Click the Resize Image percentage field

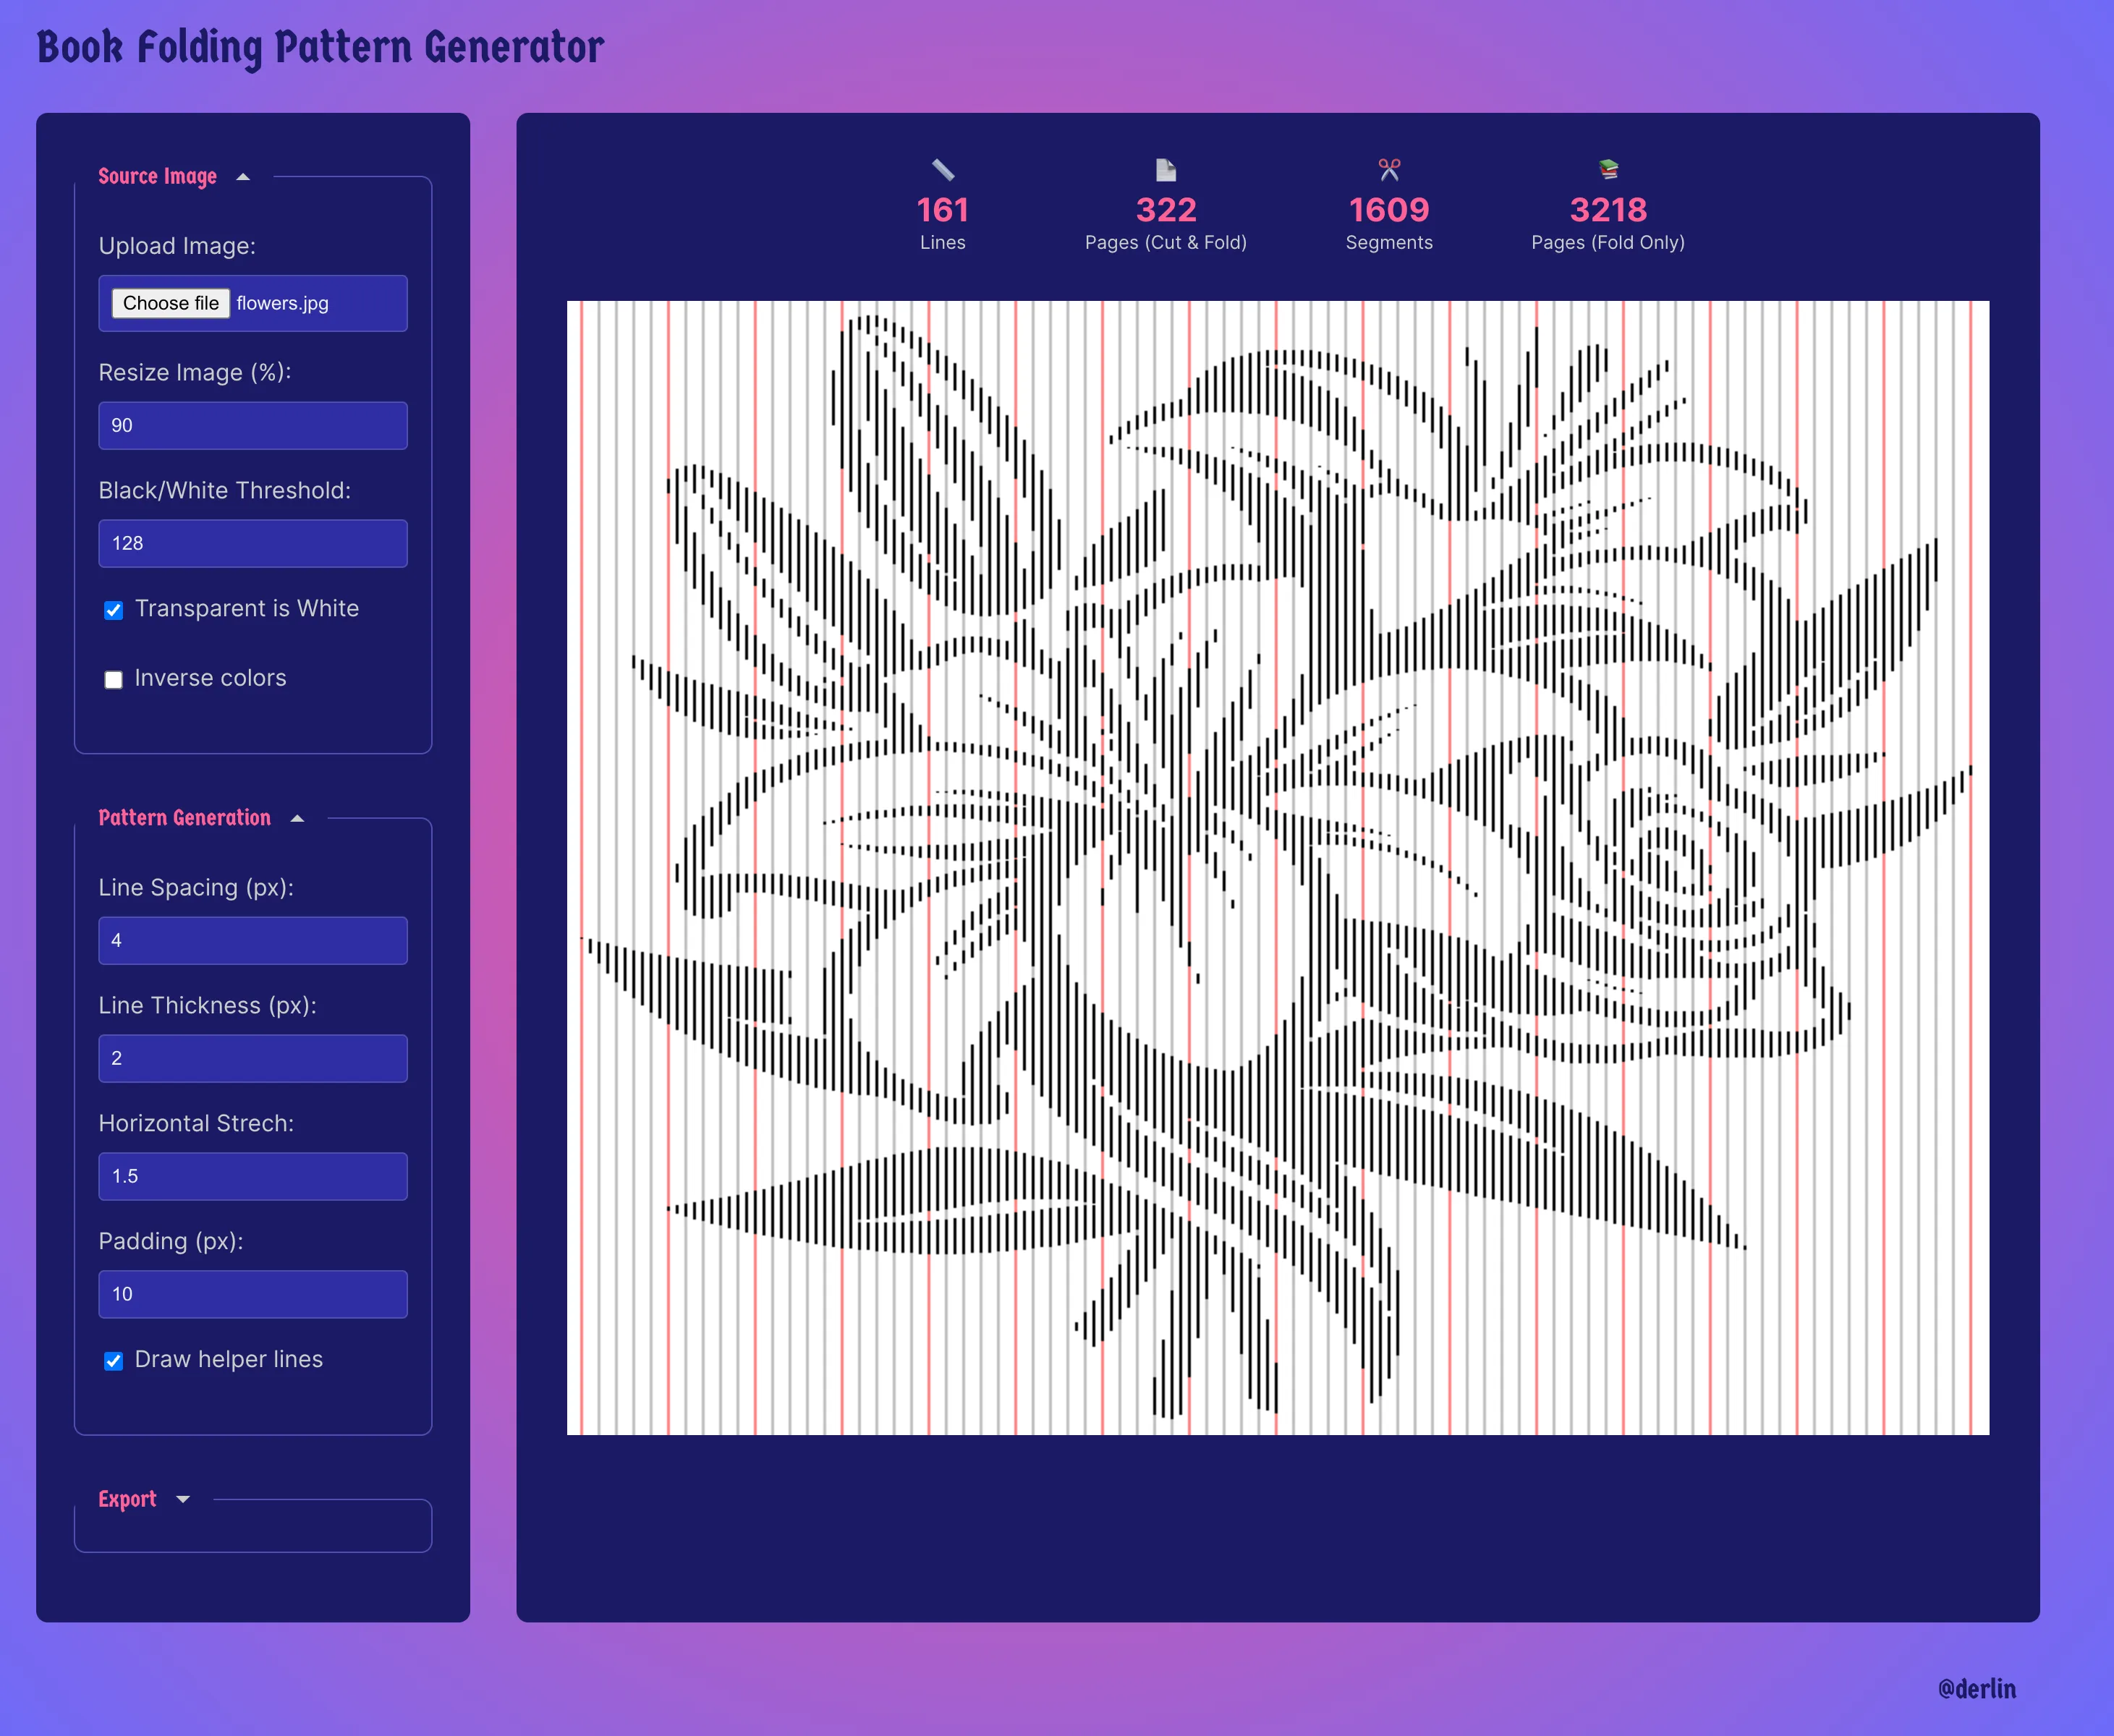pos(252,425)
